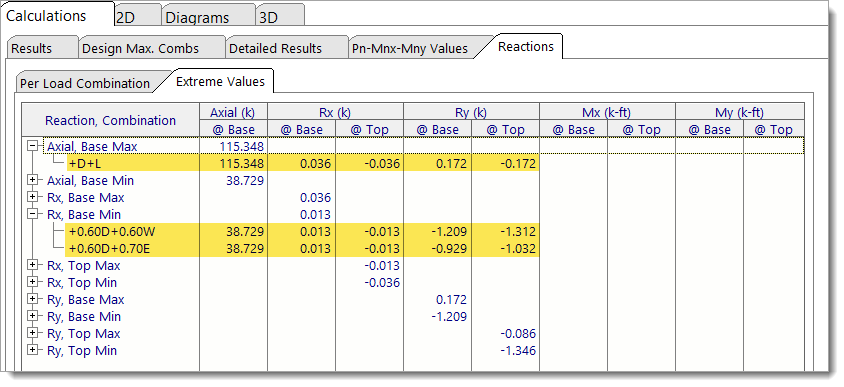This screenshot has height=387, width=844.
Task: Click the Ry, Top Max label
Action: coord(83,334)
